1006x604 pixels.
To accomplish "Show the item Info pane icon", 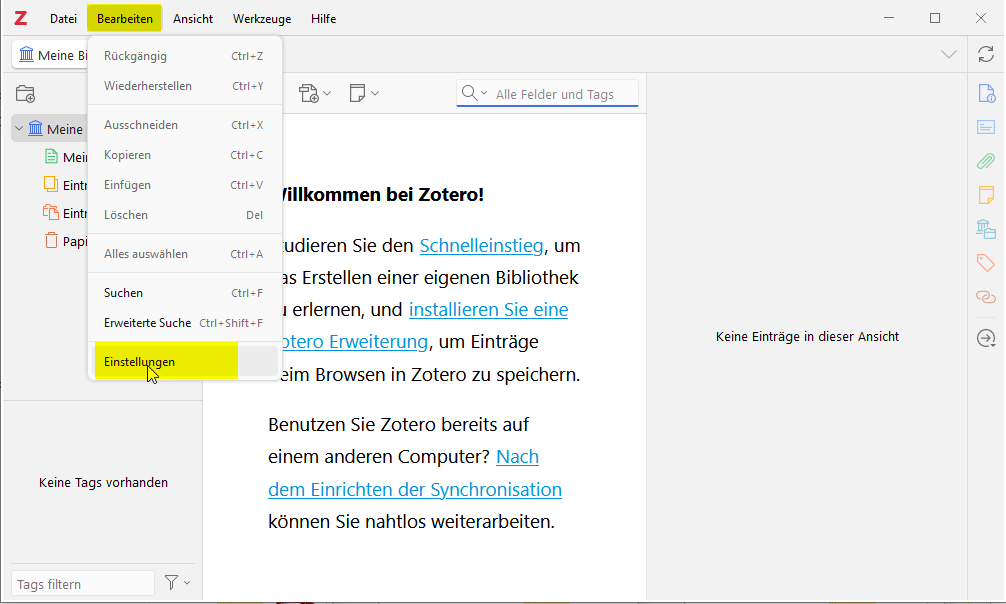I will coord(986,94).
